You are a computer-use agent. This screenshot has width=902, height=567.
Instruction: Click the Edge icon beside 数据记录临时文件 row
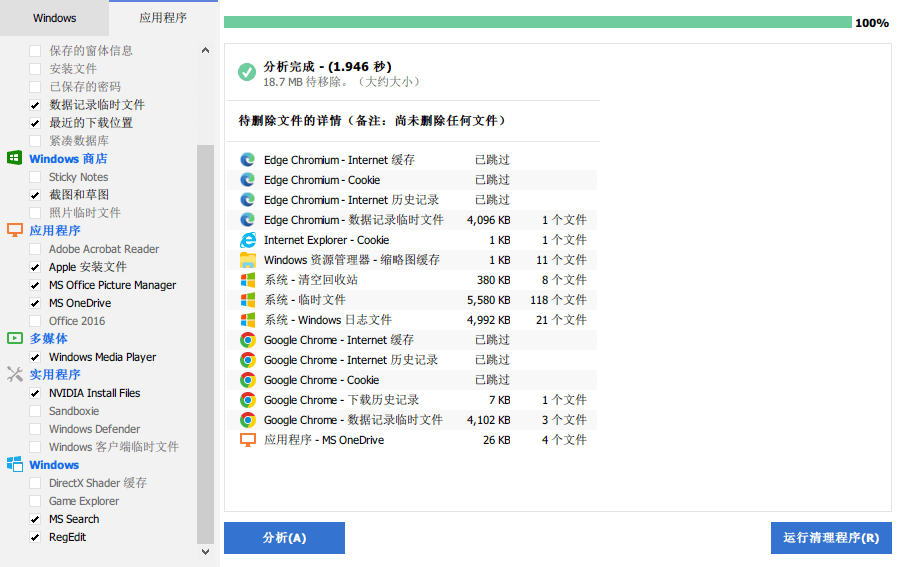point(247,220)
